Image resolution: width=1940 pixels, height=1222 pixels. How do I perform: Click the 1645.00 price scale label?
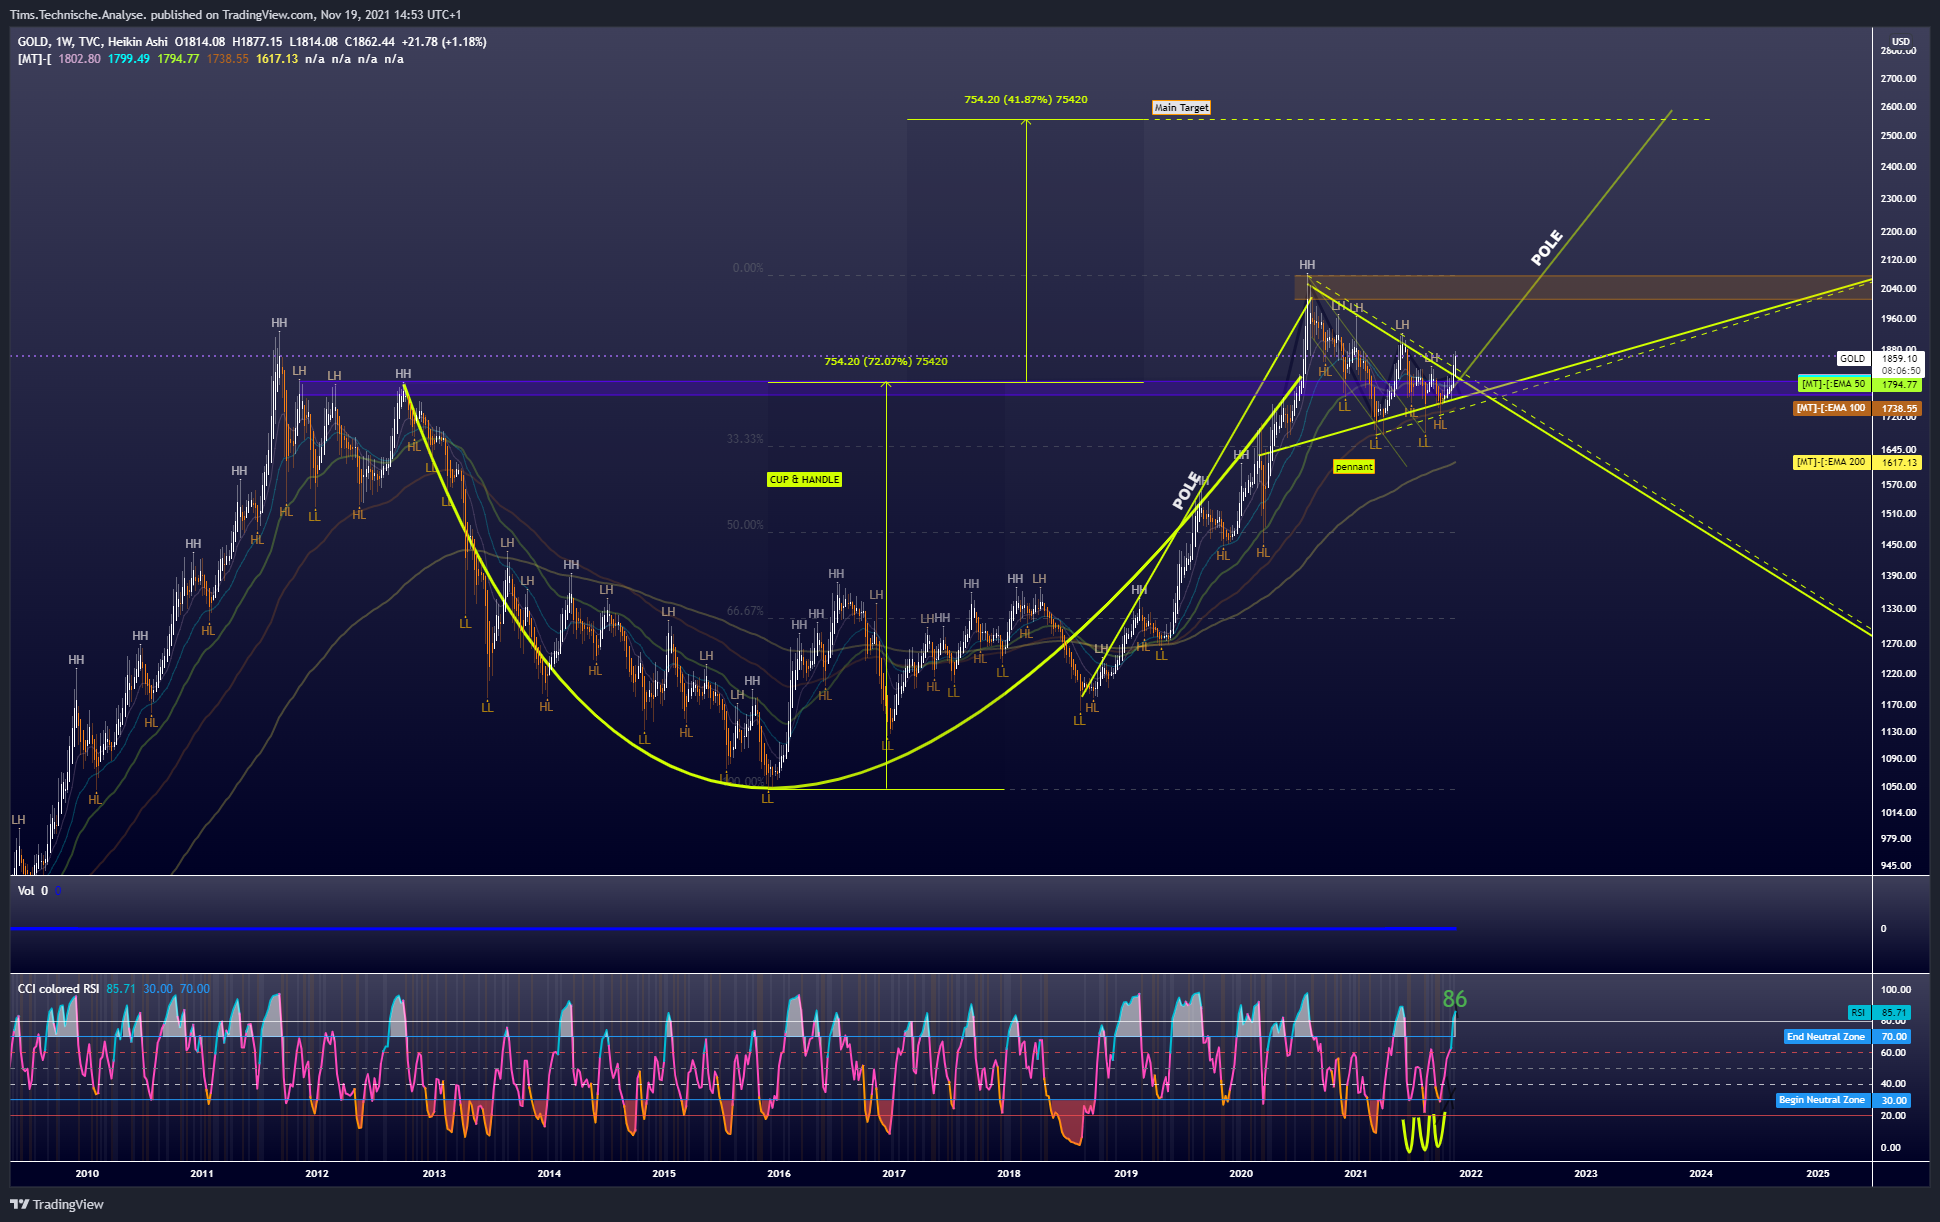click(1898, 450)
